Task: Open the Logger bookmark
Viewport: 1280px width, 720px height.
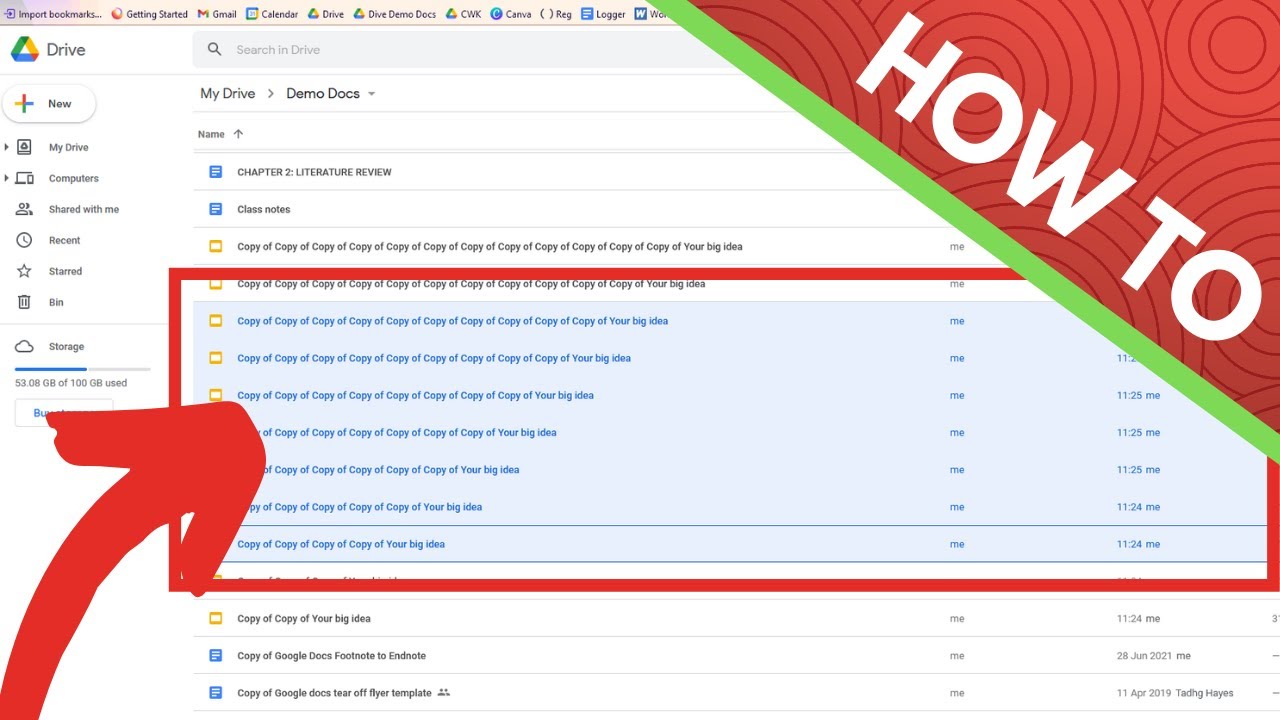Action: [603, 14]
